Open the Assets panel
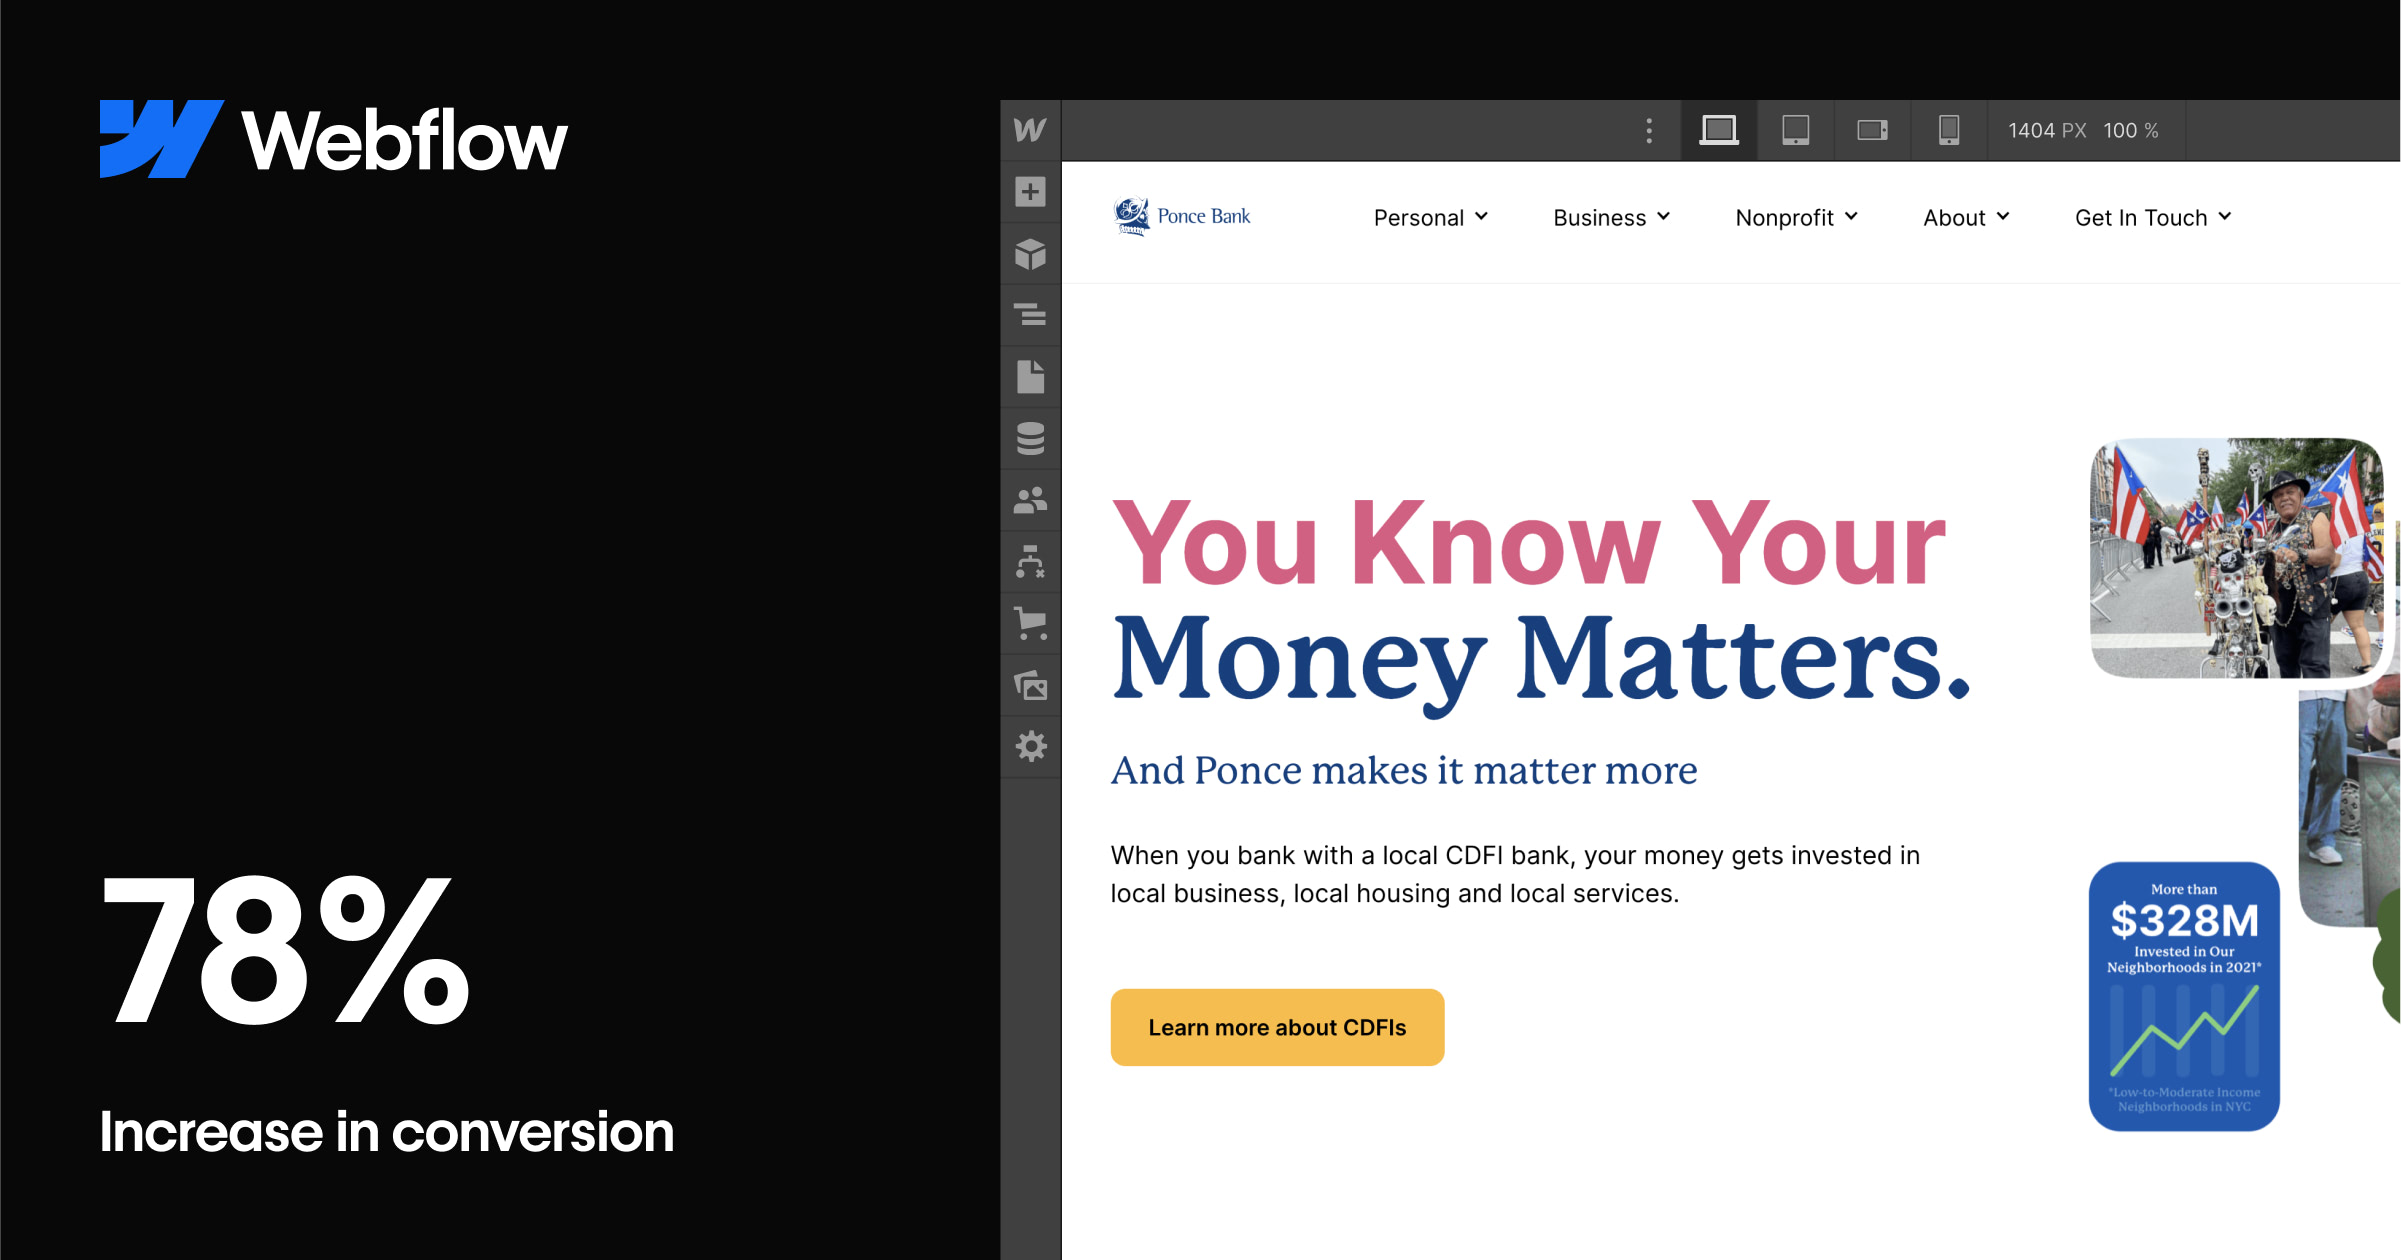 (1030, 686)
